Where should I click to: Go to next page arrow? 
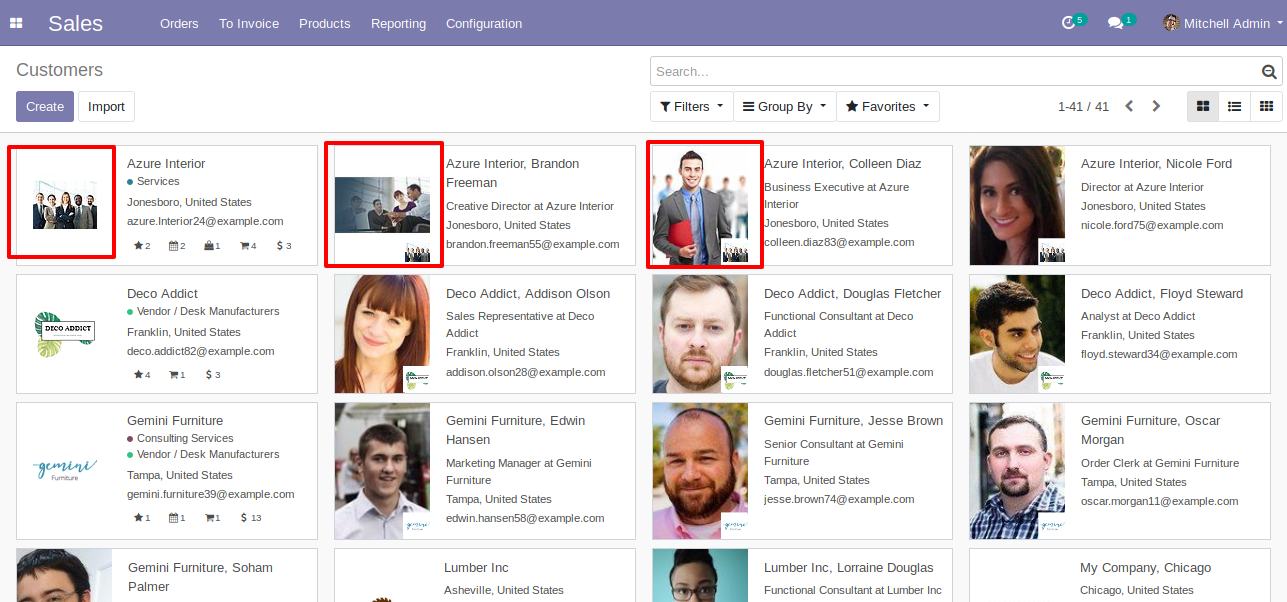point(1157,106)
